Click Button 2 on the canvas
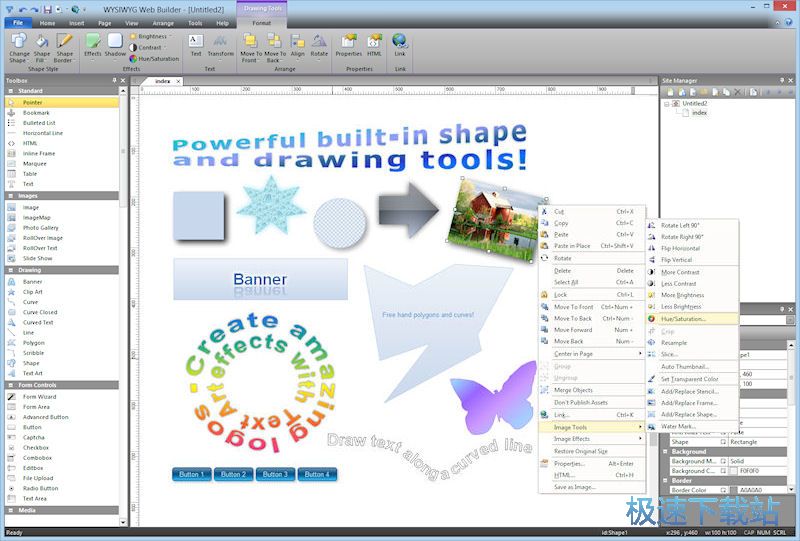The image size is (800, 541). click(x=233, y=475)
